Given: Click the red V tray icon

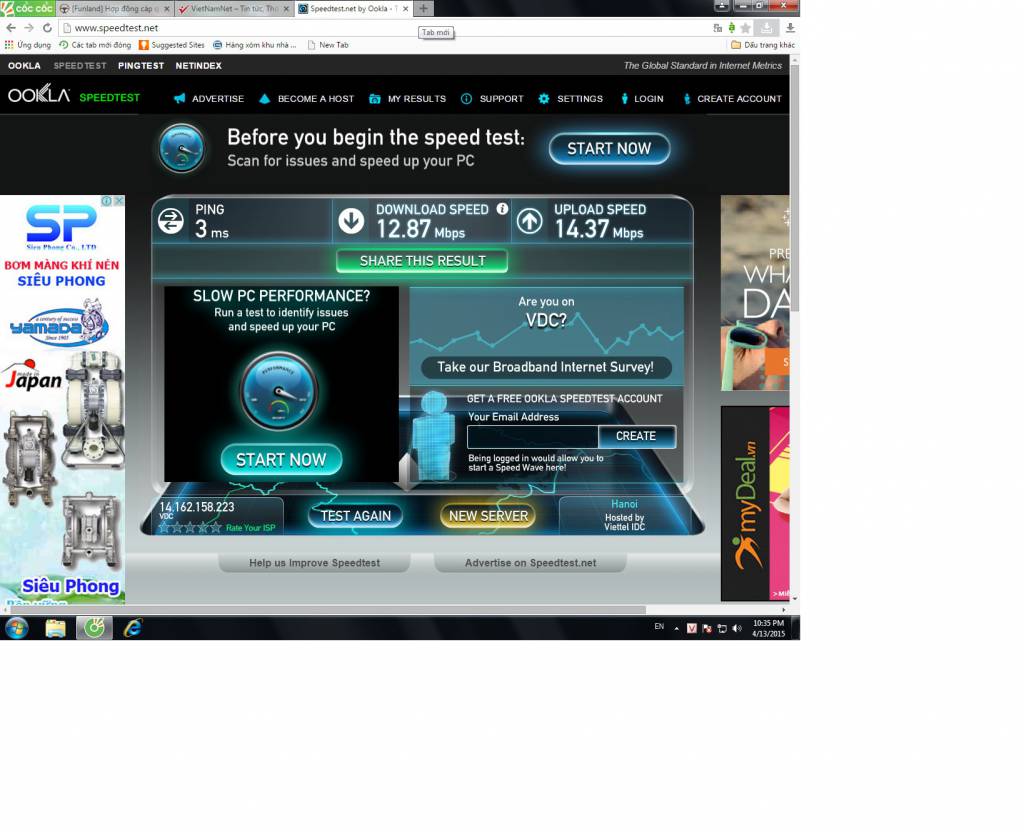Looking at the screenshot, I should [692, 628].
